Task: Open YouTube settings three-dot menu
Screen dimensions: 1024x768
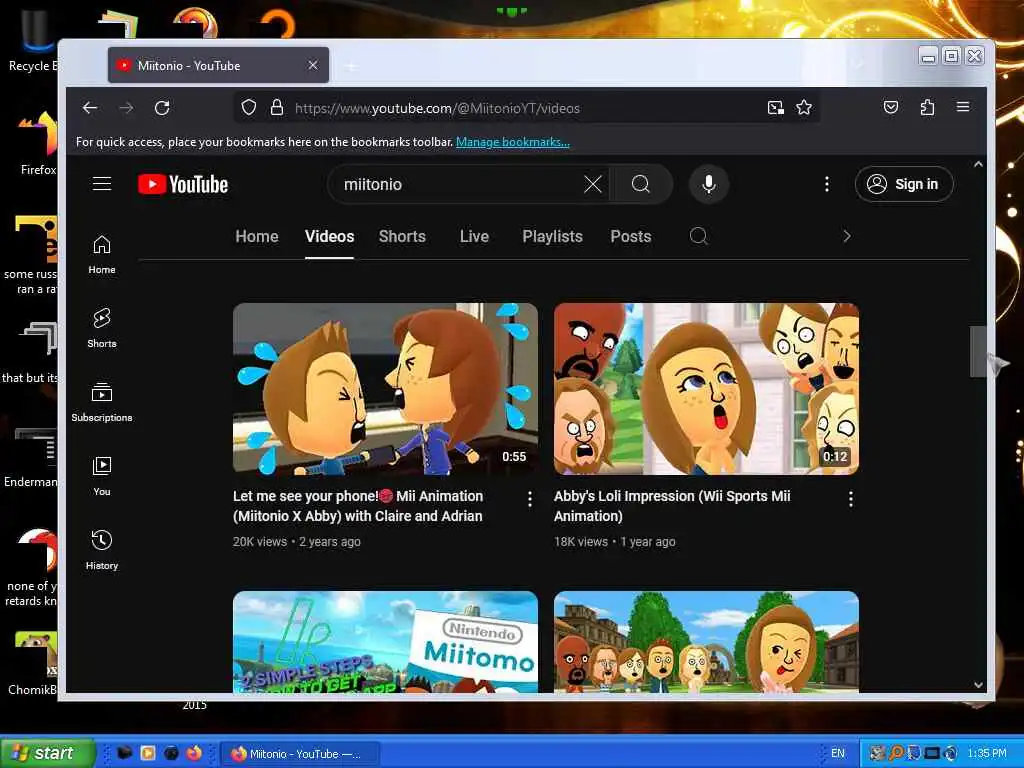Action: 827,184
